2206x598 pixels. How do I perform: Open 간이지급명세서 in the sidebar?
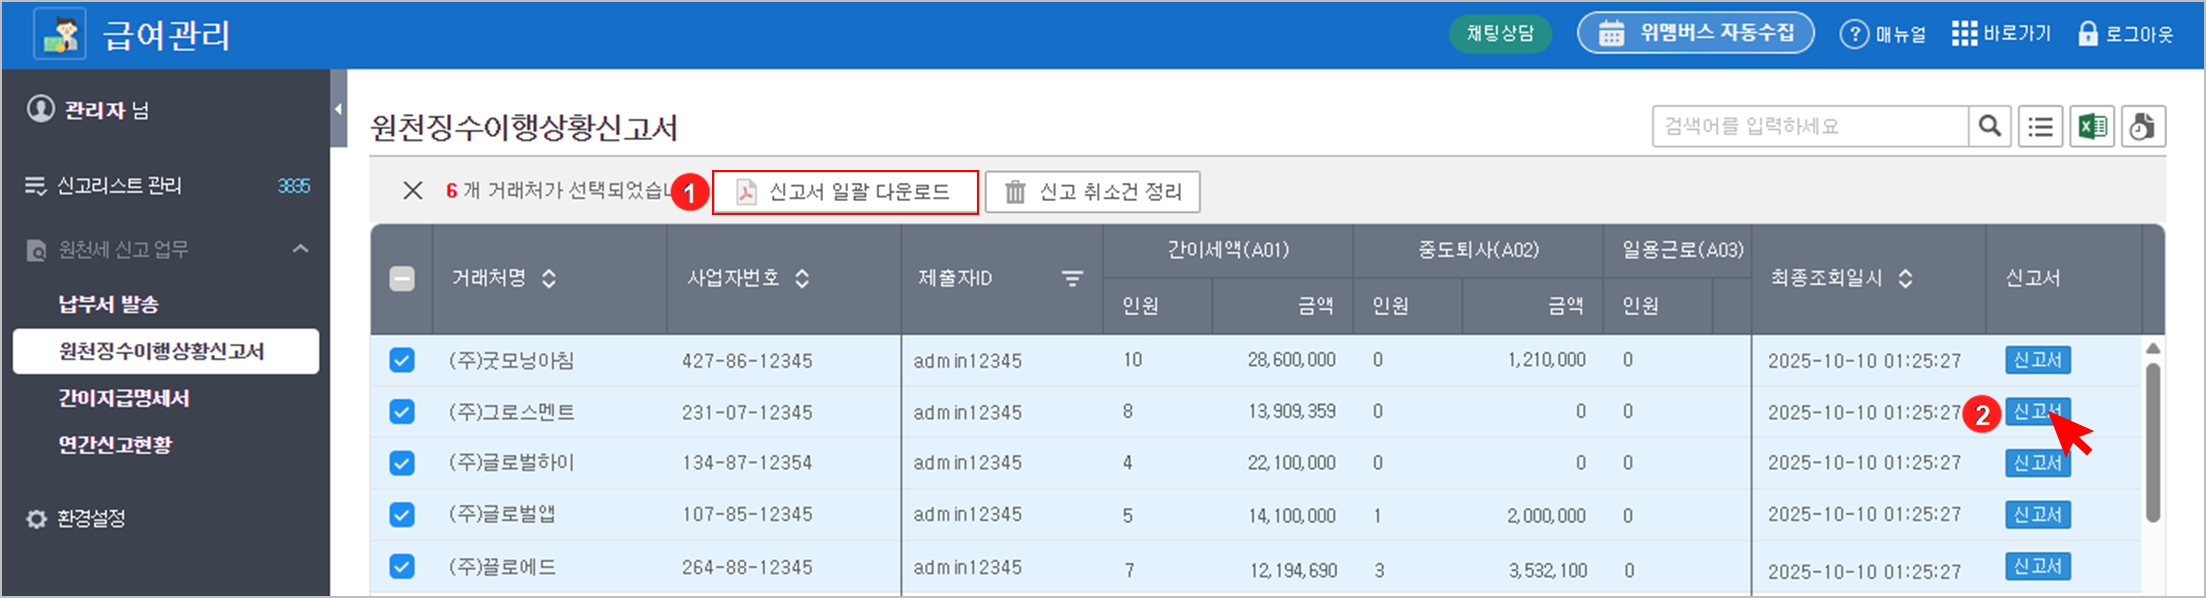pyautogui.click(x=124, y=398)
